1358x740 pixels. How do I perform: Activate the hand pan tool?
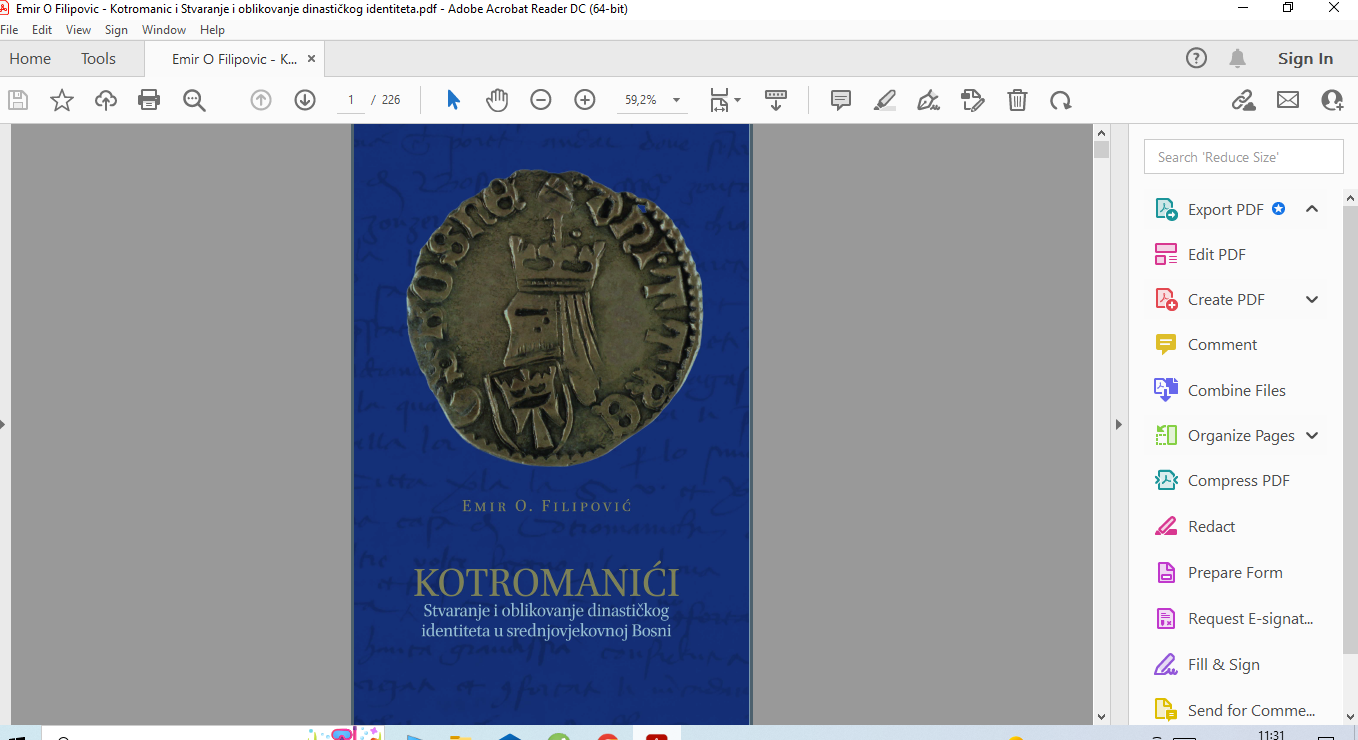[x=497, y=100]
